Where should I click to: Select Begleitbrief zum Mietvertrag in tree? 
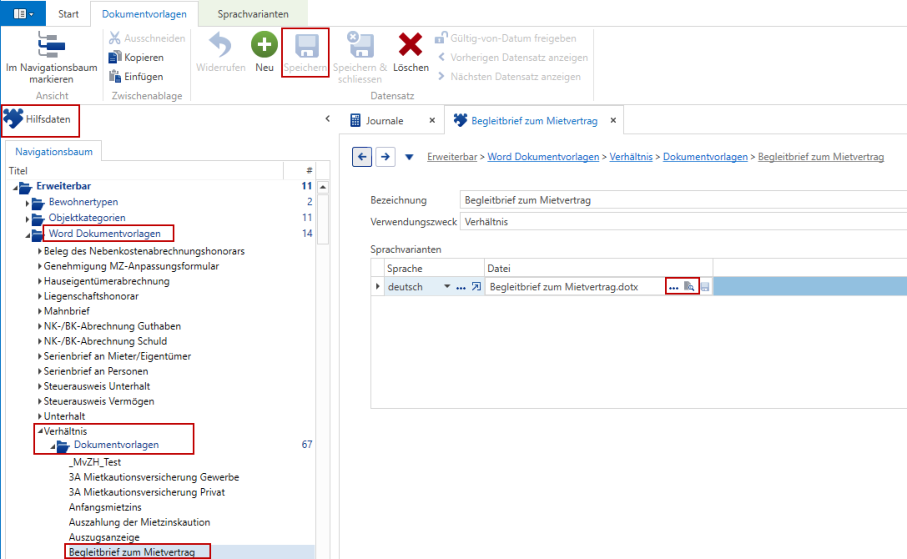[x=132, y=552]
